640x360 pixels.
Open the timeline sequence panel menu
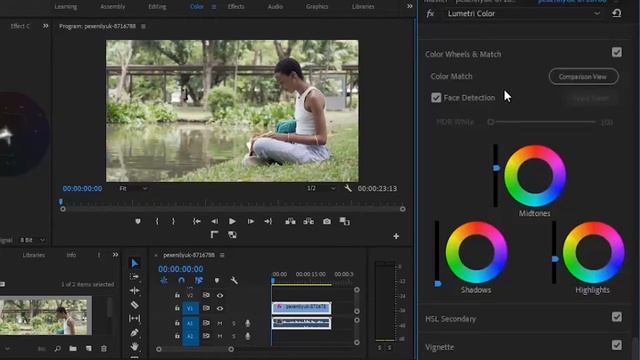222,255
